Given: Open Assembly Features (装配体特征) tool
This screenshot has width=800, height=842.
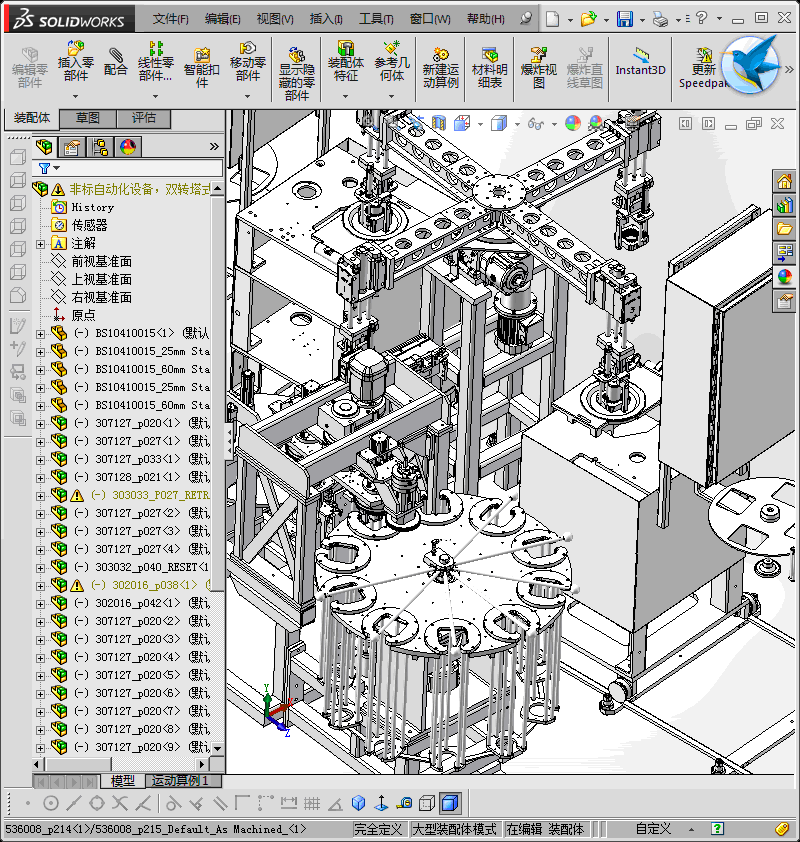Looking at the screenshot, I should pyautogui.click(x=345, y=62).
